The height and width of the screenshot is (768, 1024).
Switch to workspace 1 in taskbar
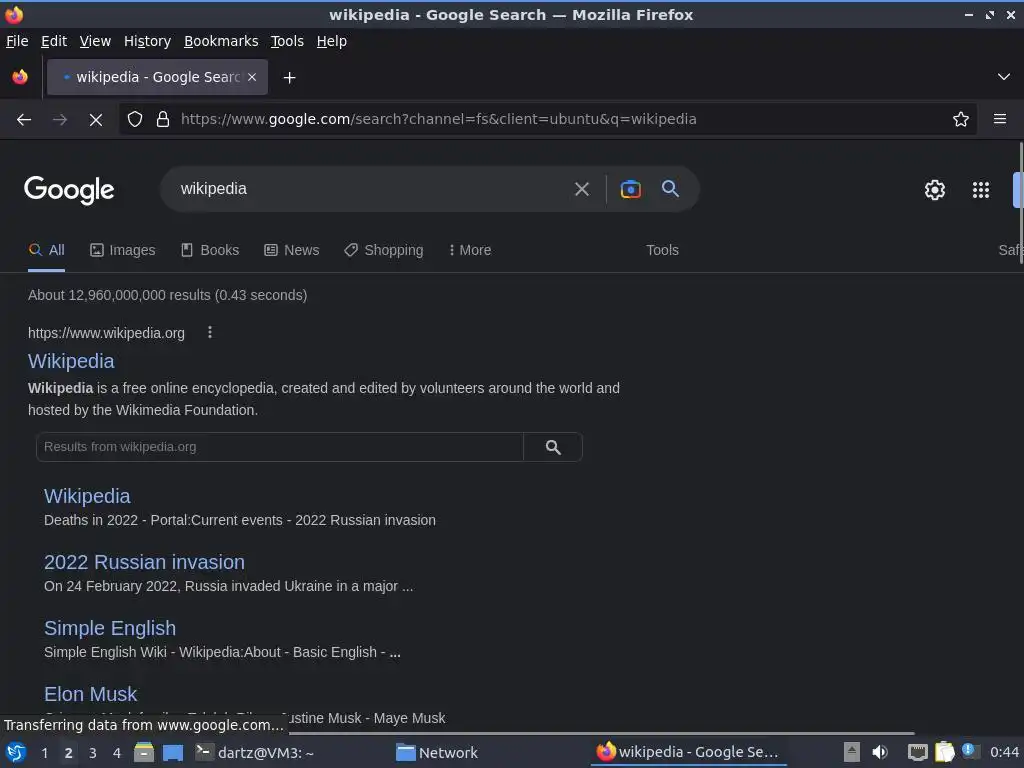(x=44, y=753)
